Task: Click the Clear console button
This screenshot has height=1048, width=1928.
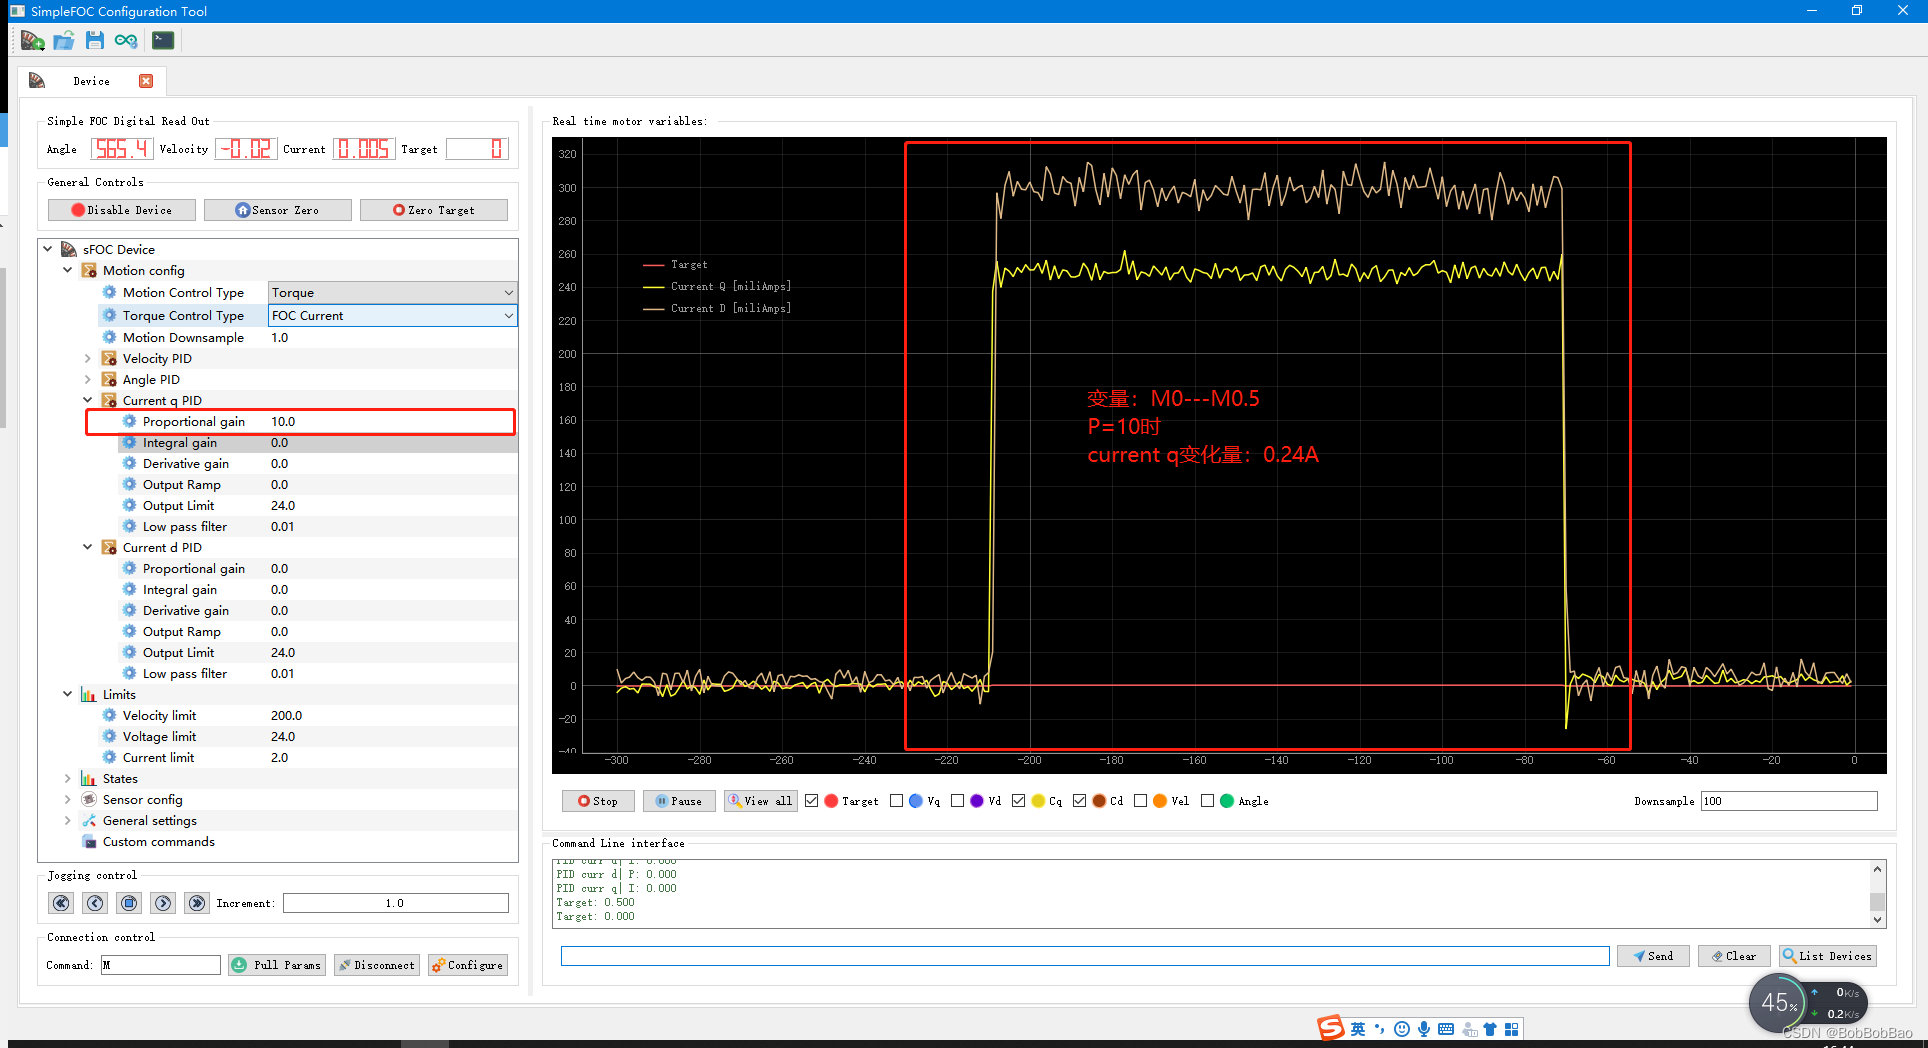Action: click(x=1734, y=956)
